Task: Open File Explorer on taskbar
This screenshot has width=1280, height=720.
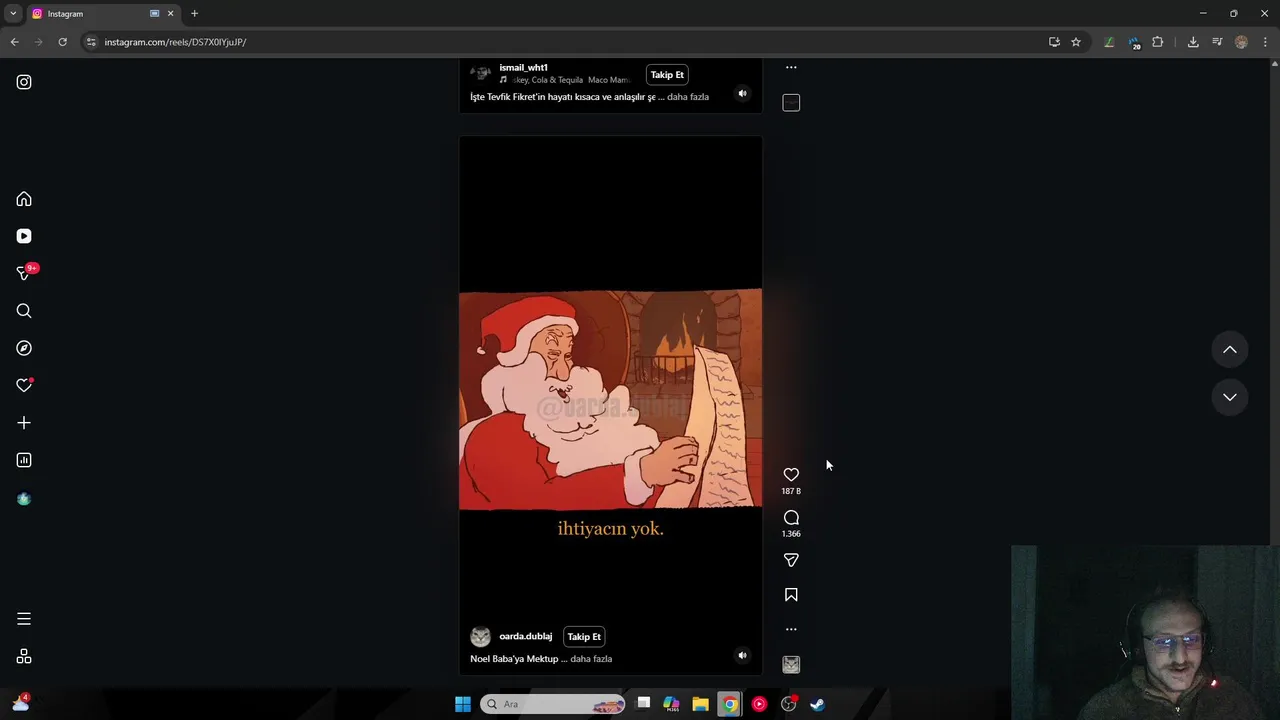Action: click(700, 704)
